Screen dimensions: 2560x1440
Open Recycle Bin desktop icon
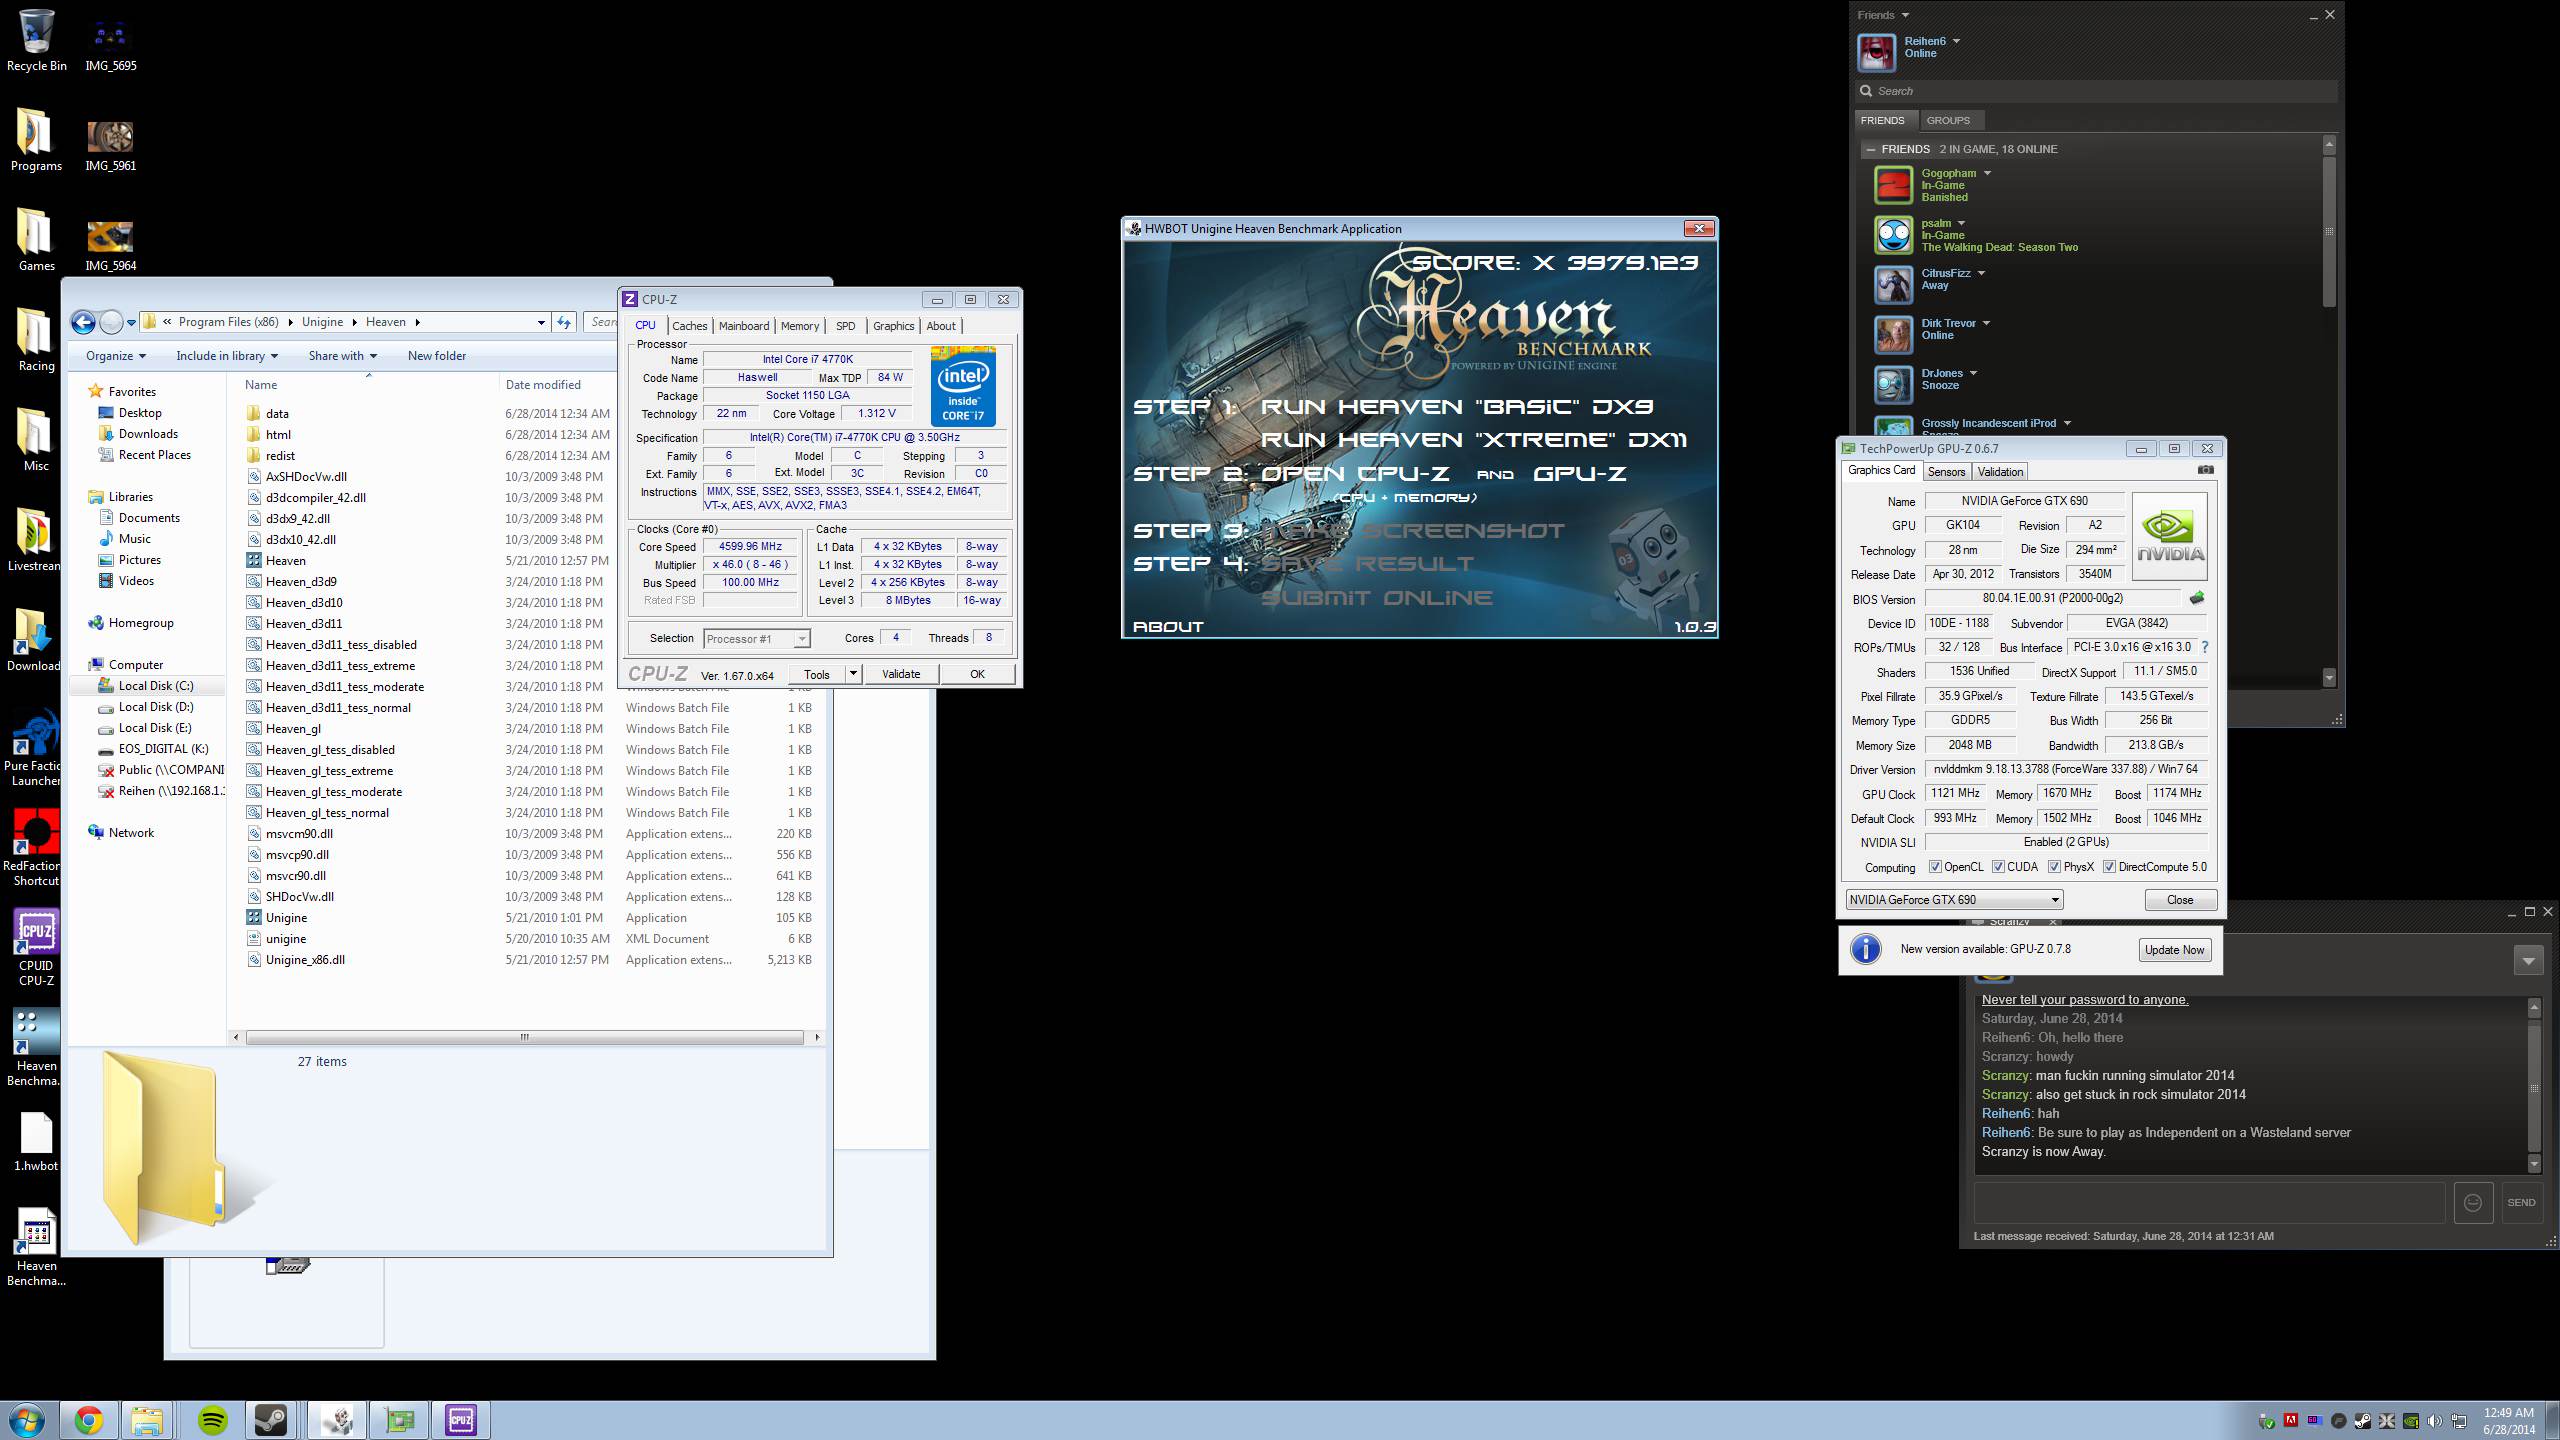[36, 40]
